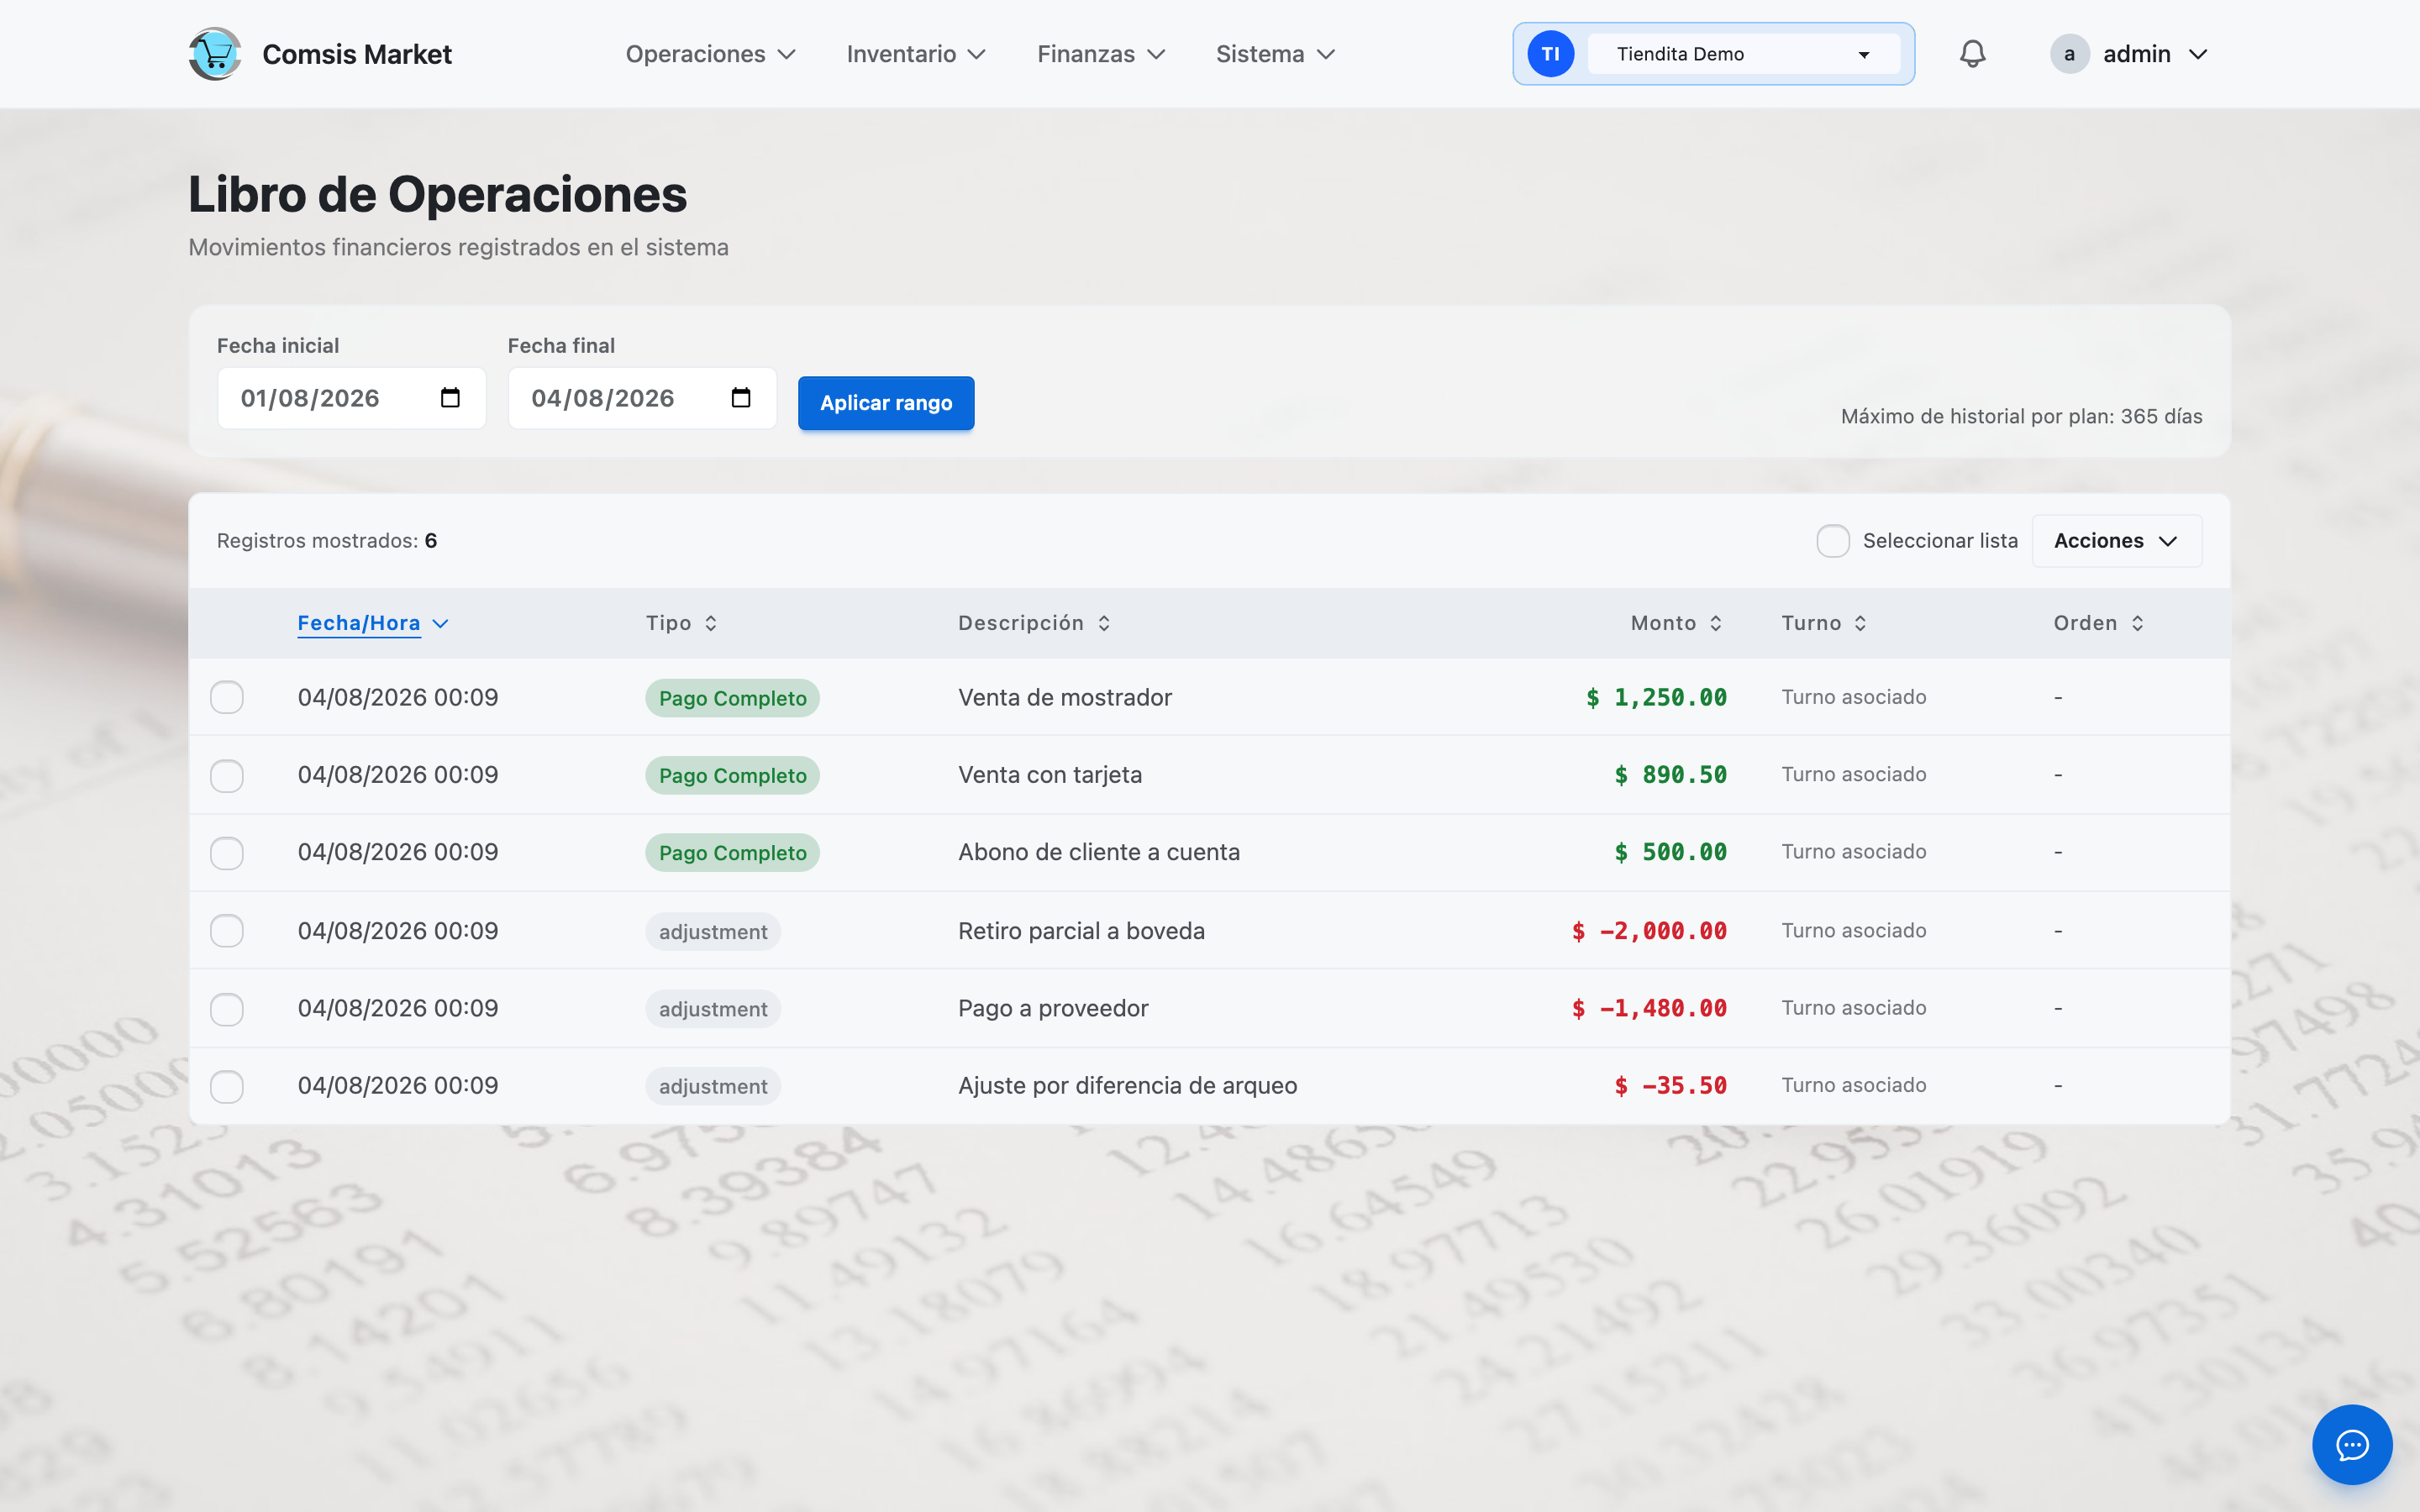The width and height of the screenshot is (2420, 1512).
Task: Click the $ -35.50 amount
Action: click(1670, 1086)
